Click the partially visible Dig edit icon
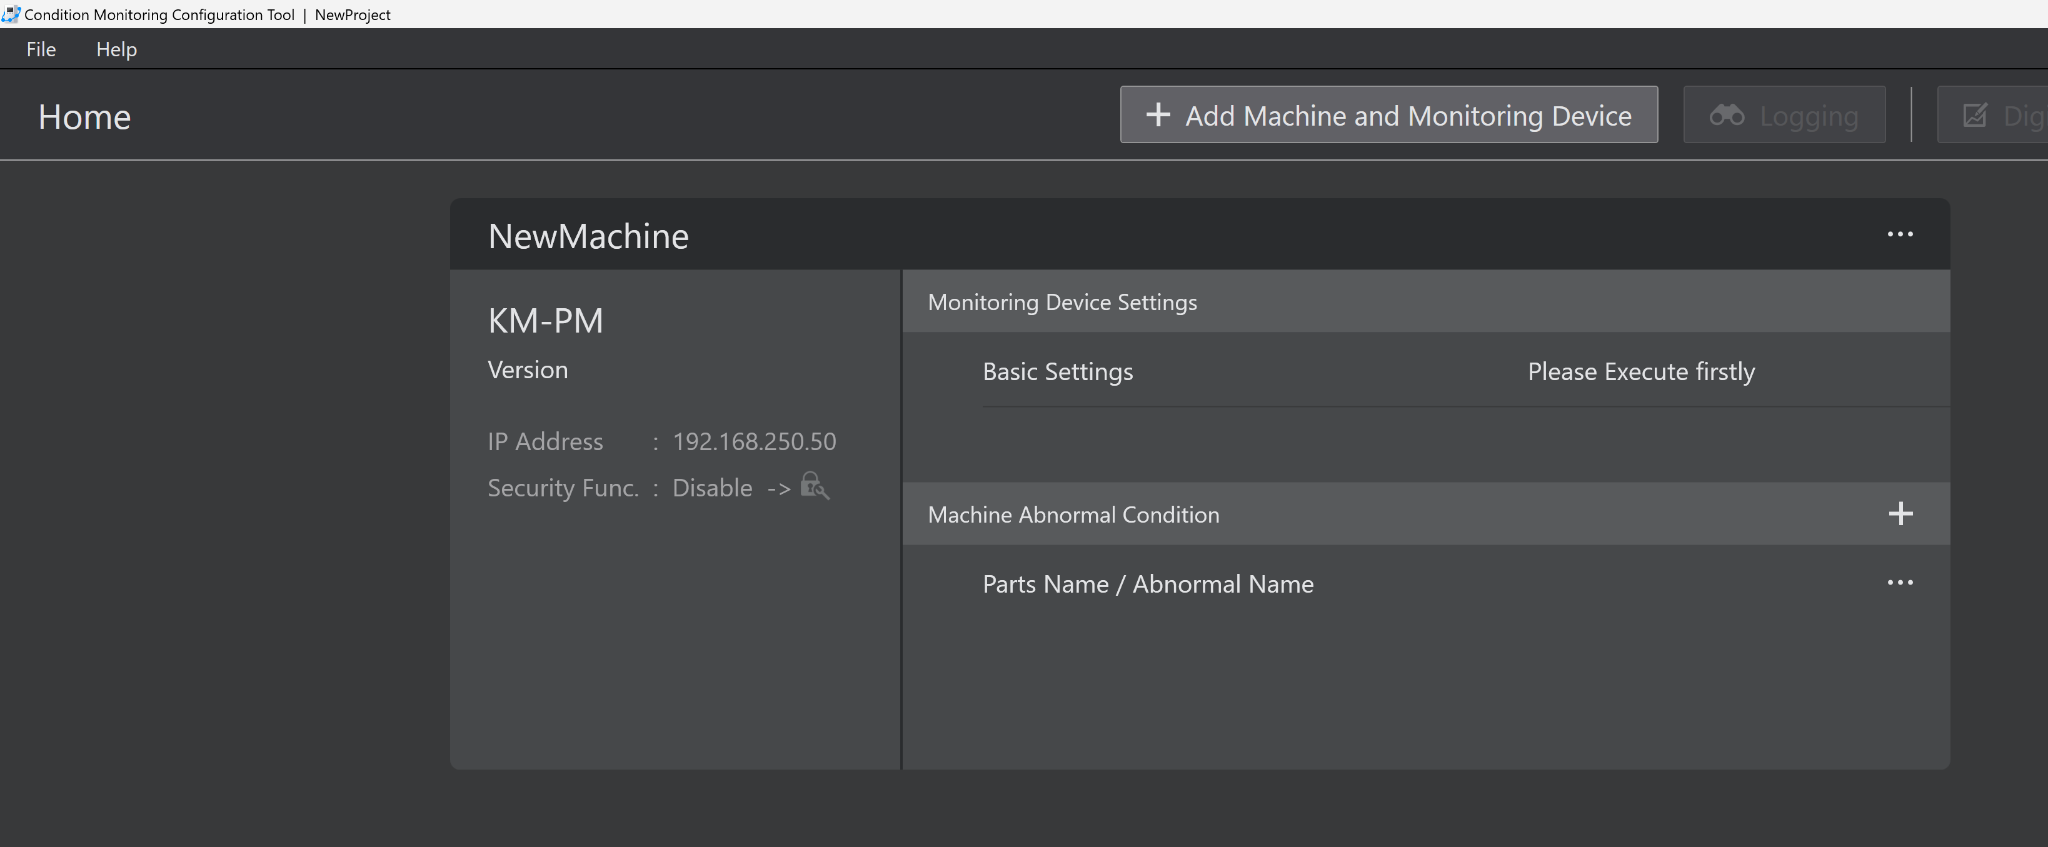The width and height of the screenshot is (2048, 847). tap(1975, 116)
